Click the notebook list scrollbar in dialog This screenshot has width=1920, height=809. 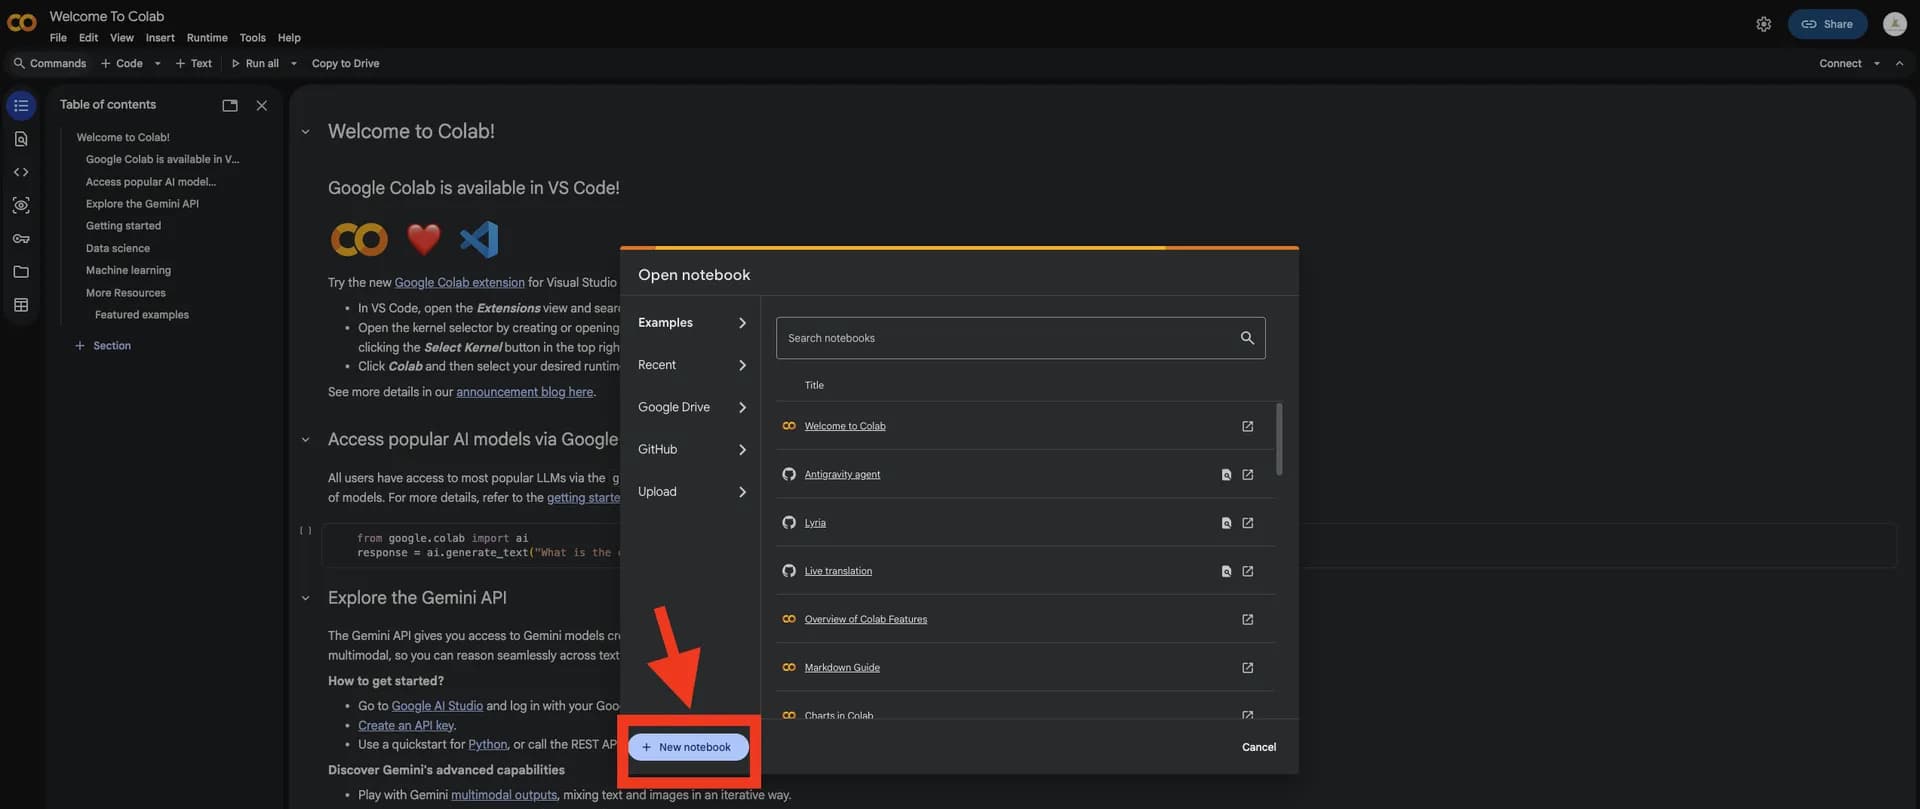pos(1279,439)
